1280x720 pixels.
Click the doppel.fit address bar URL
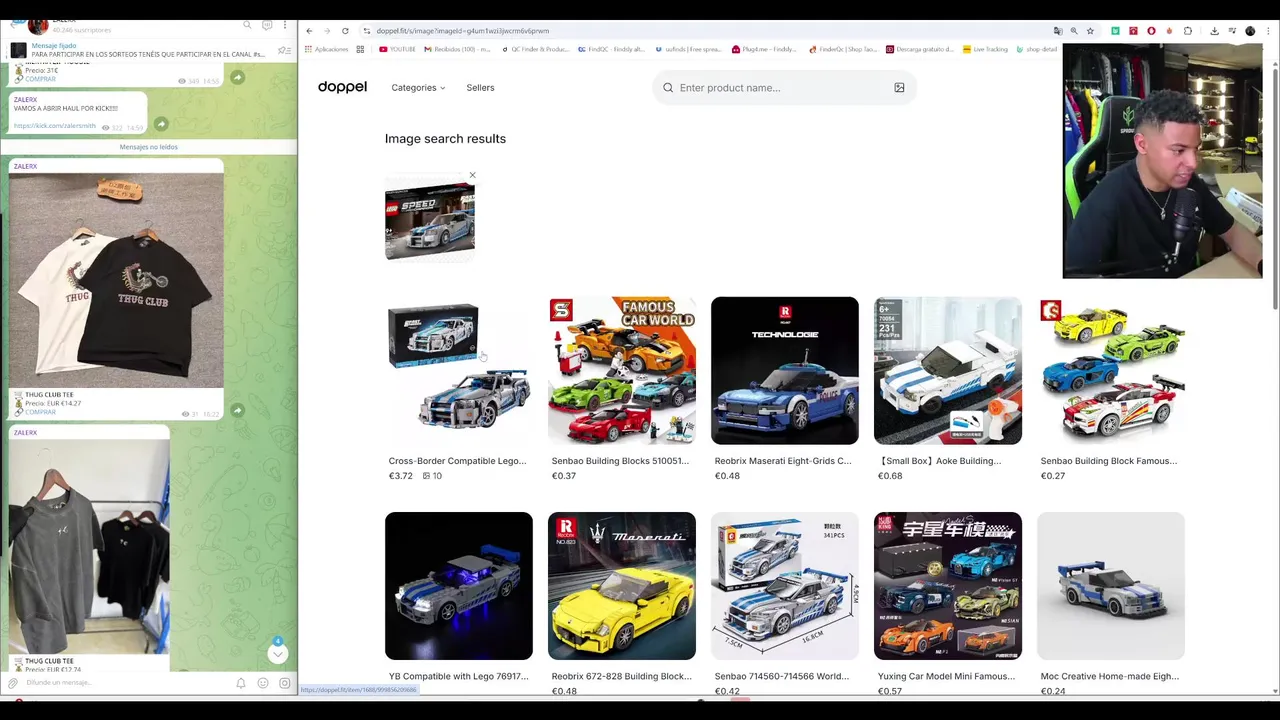pyautogui.click(x=462, y=31)
